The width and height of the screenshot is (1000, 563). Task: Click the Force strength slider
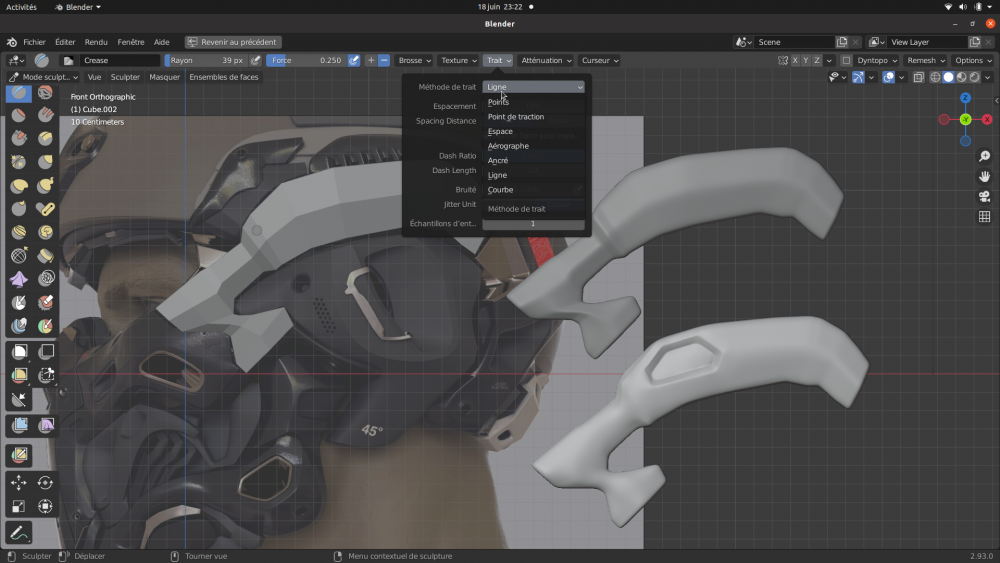coord(306,60)
